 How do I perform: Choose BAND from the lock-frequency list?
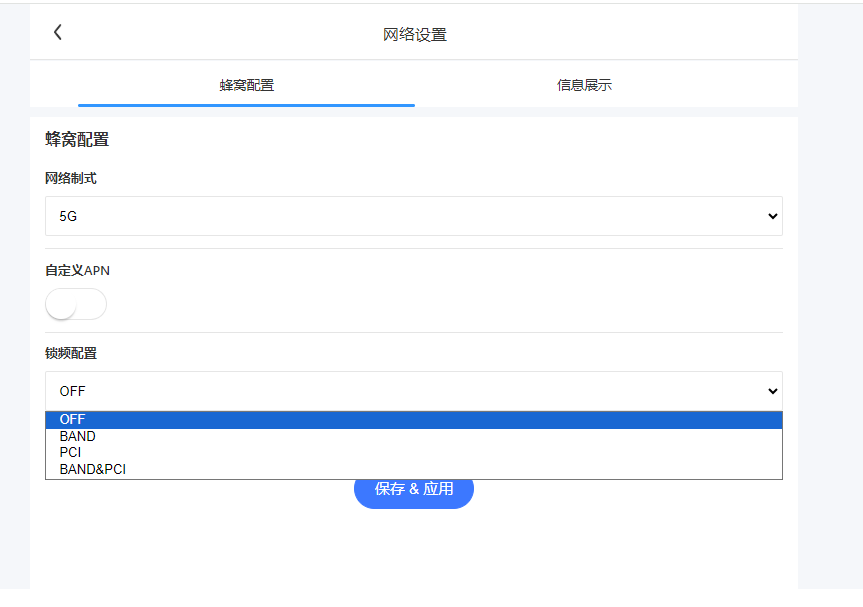[78, 437]
